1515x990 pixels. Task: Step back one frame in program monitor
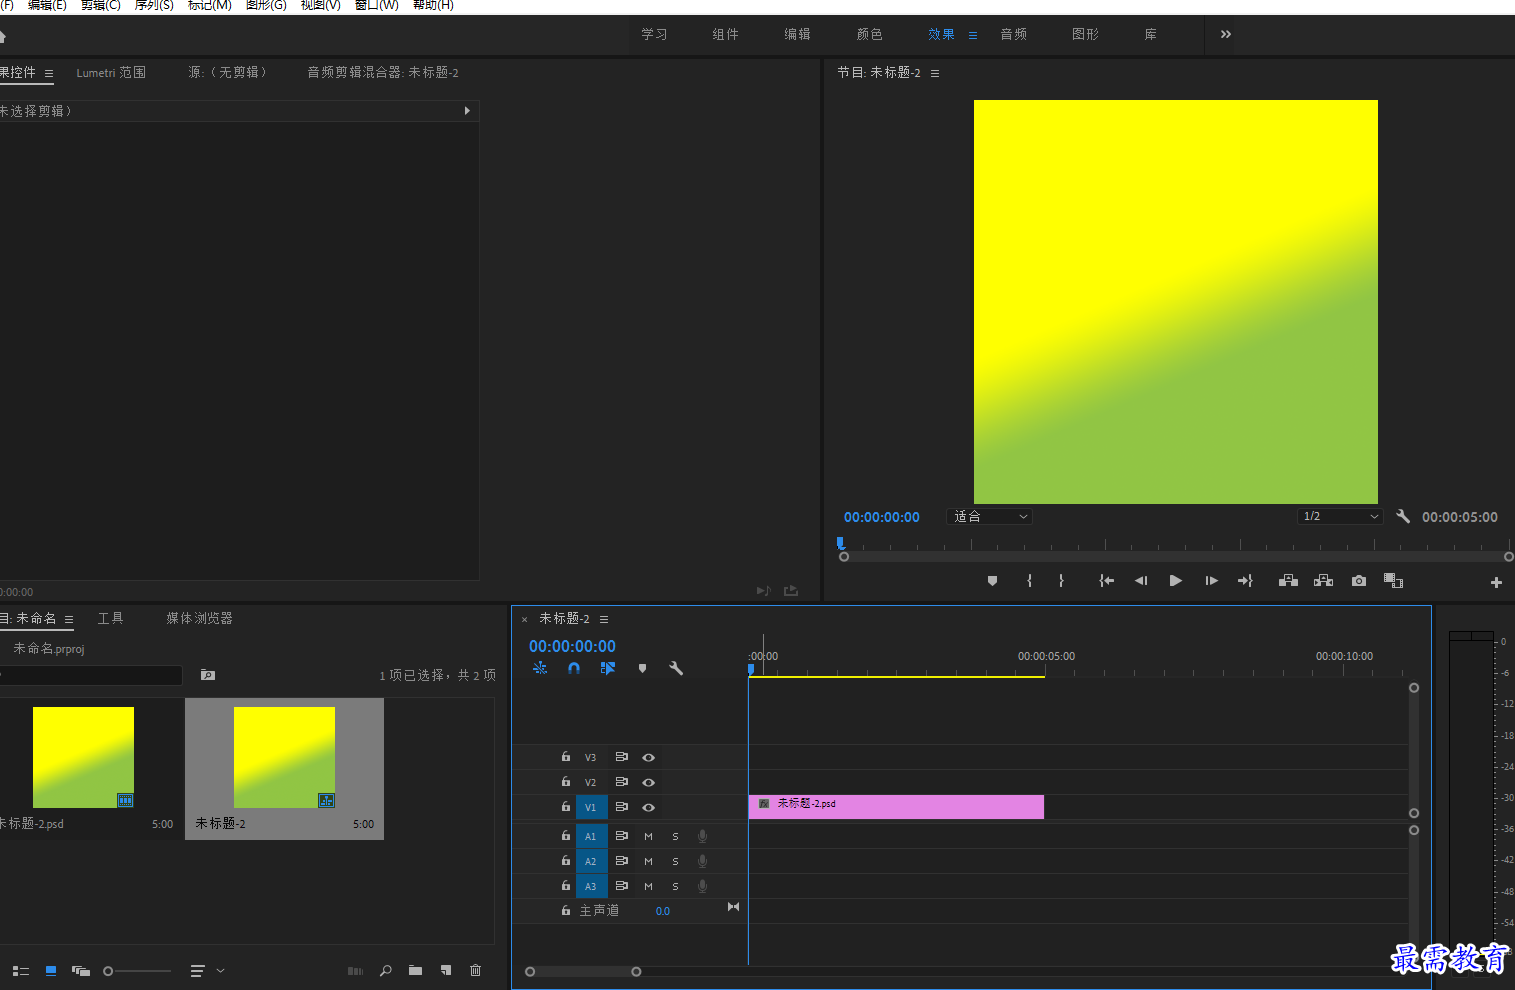tap(1141, 581)
